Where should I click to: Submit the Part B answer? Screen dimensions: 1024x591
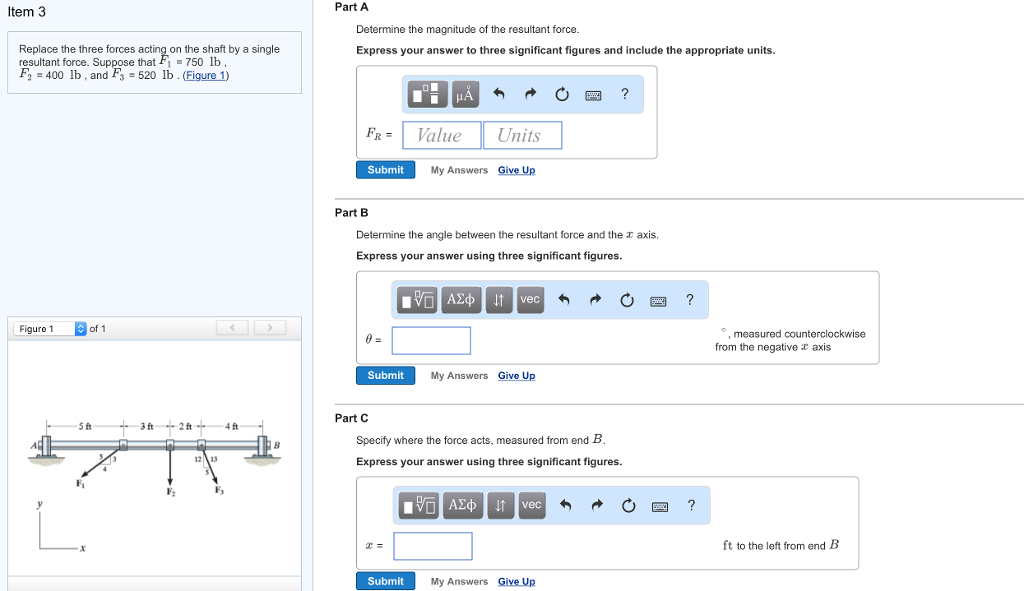pyautogui.click(x=385, y=375)
